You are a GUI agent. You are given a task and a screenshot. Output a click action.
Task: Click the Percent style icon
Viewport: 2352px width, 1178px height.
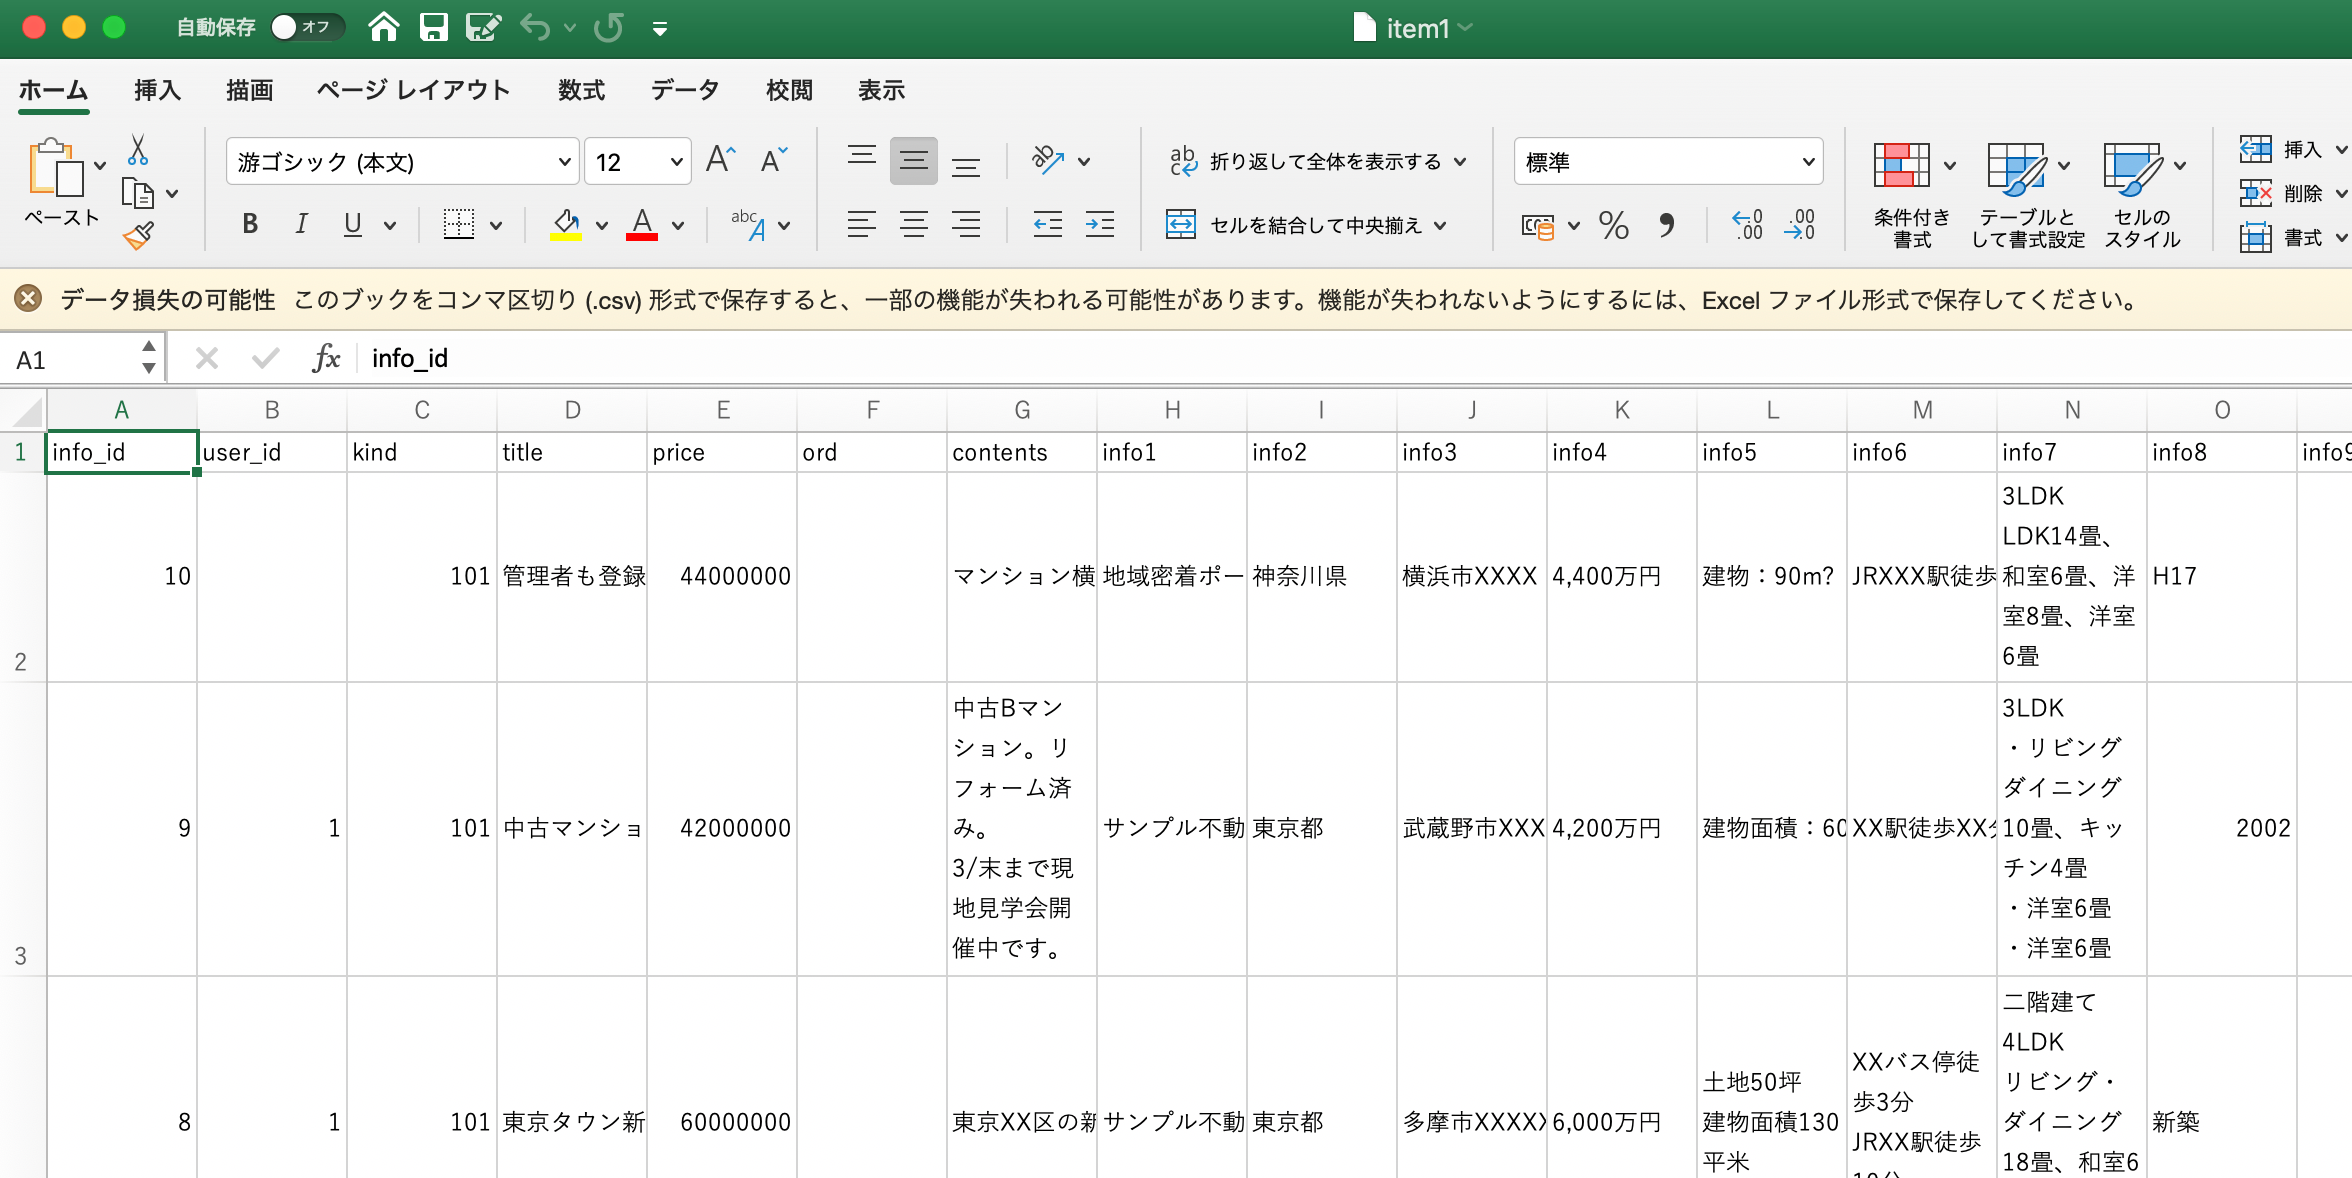(x=1614, y=225)
